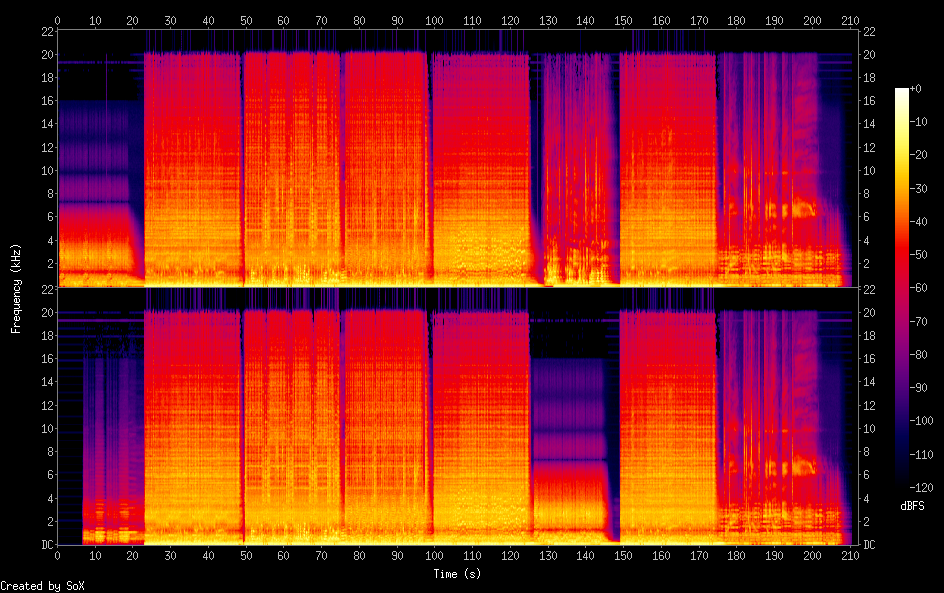The image size is (944, 593).
Task: Click 'DC' on the lower channel's right frequency axis
Action: 869,545
